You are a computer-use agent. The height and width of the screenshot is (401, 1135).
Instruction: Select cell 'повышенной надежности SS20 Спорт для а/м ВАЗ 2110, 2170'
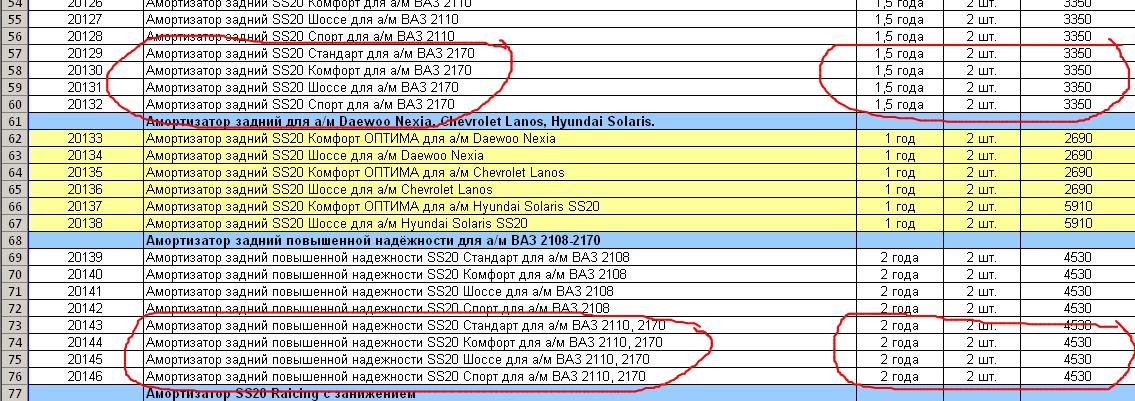click(499, 376)
